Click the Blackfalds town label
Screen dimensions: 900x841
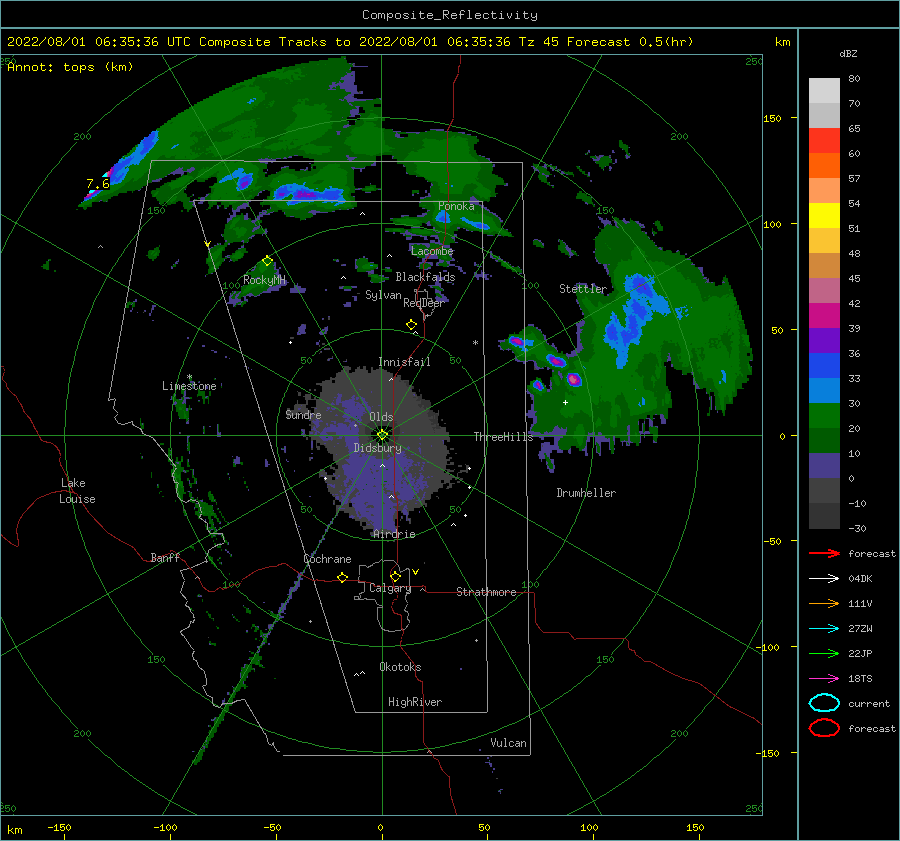(x=425, y=277)
